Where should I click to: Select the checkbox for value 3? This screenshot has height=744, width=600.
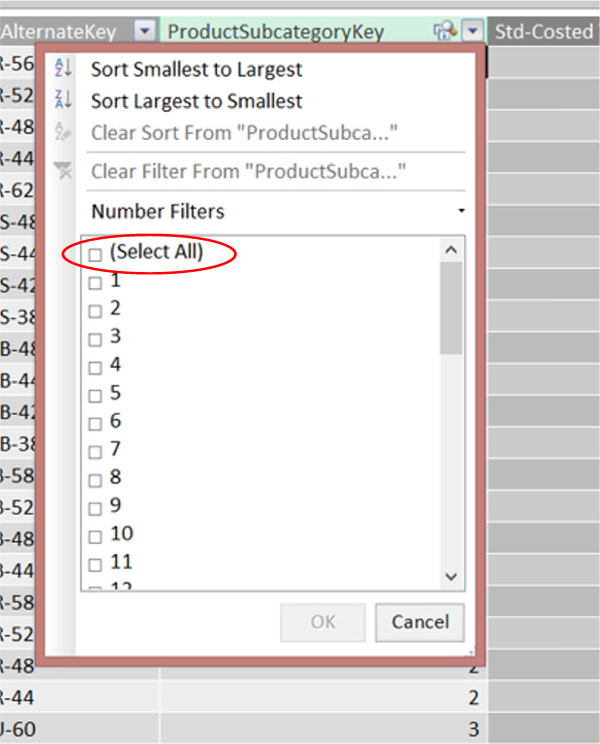pos(96,339)
